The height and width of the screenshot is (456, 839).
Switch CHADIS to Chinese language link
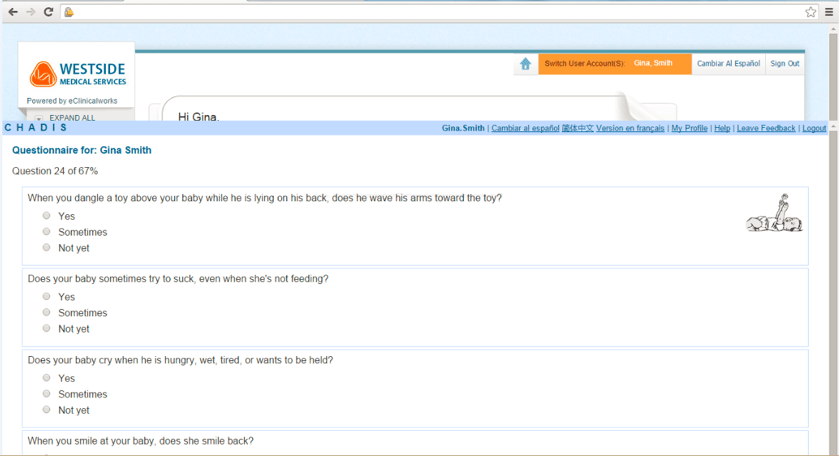(577, 128)
